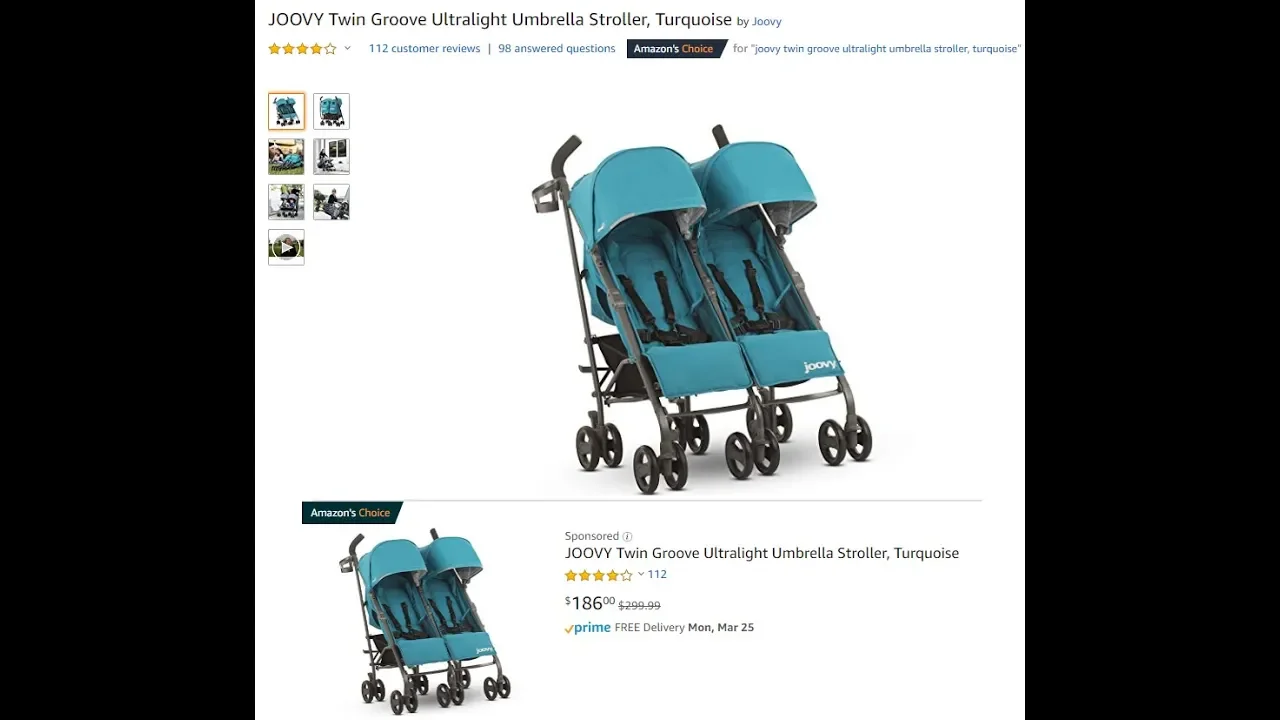
Task: Click the sponsored stroller product image
Action: click(425, 620)
